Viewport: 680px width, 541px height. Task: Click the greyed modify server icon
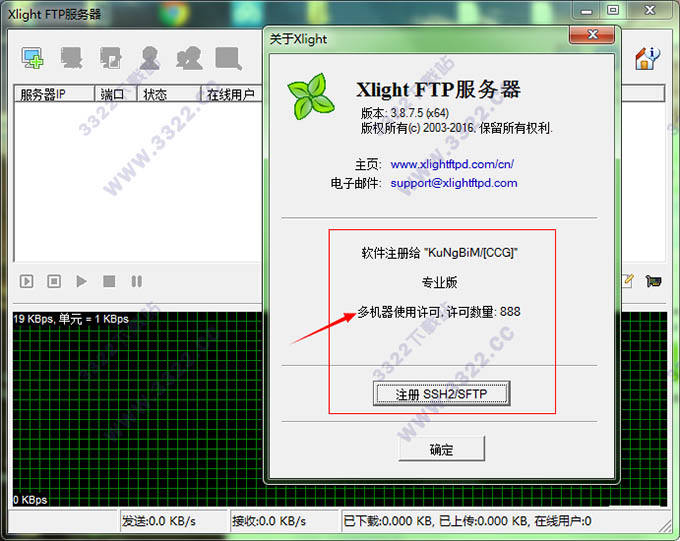[x=72, y=58]
